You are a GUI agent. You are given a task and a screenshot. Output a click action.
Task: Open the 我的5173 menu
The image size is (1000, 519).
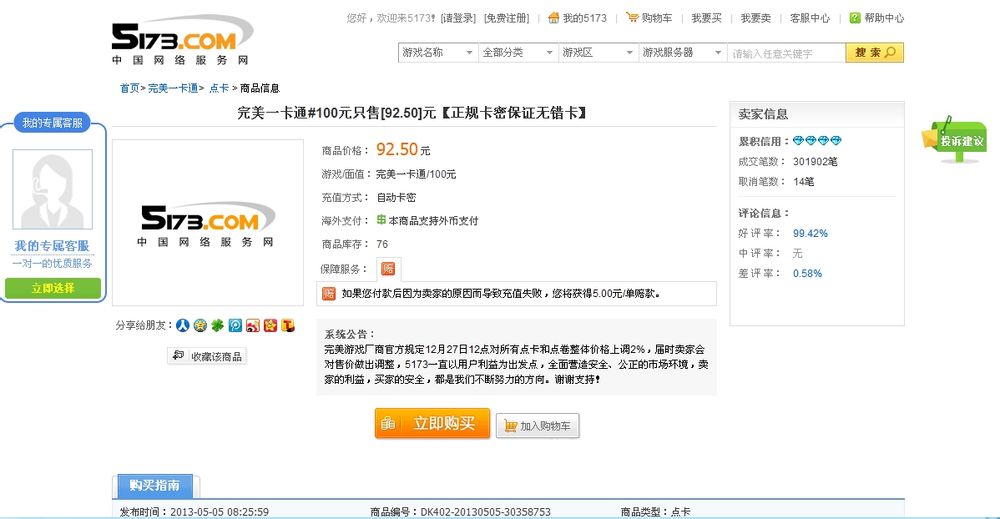tap(578, 18)
